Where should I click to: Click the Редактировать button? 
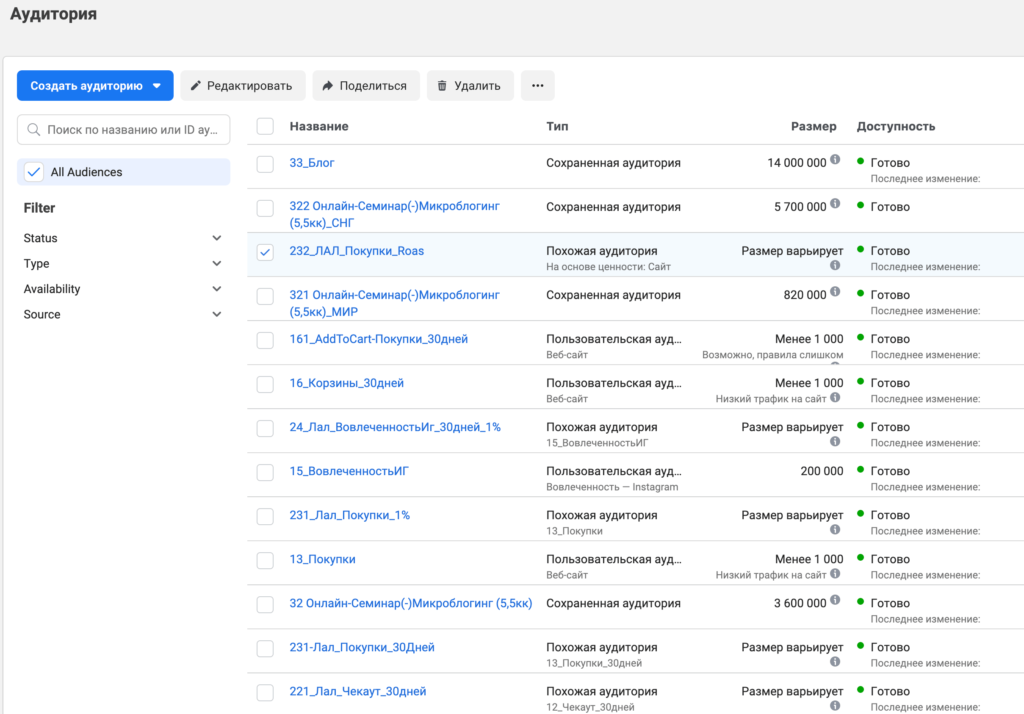[x=243, y=86]
